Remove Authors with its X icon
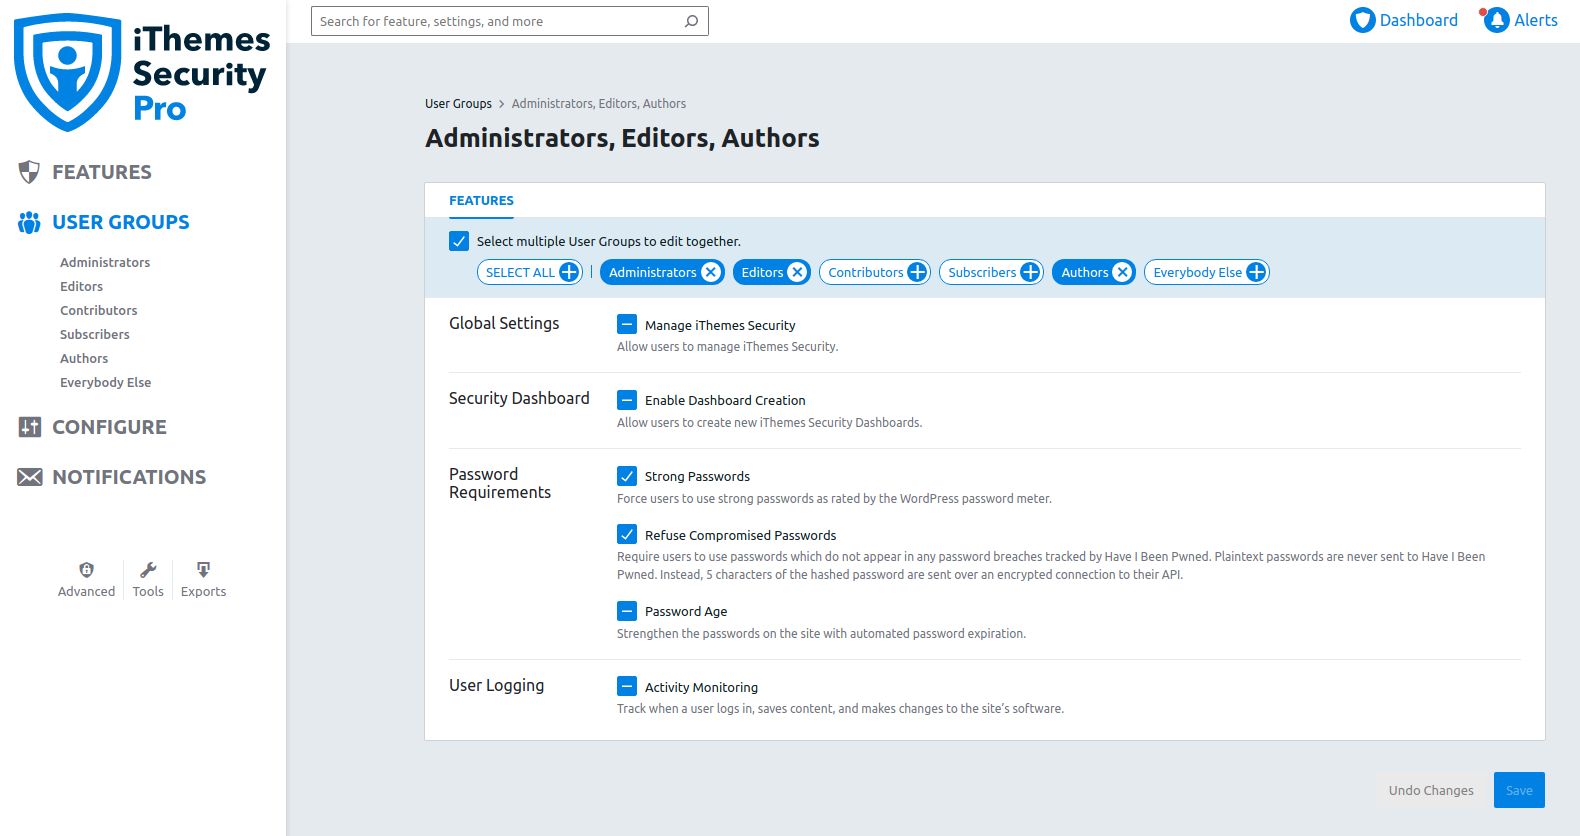The image size is (1580, 836). coord(1122,272)
